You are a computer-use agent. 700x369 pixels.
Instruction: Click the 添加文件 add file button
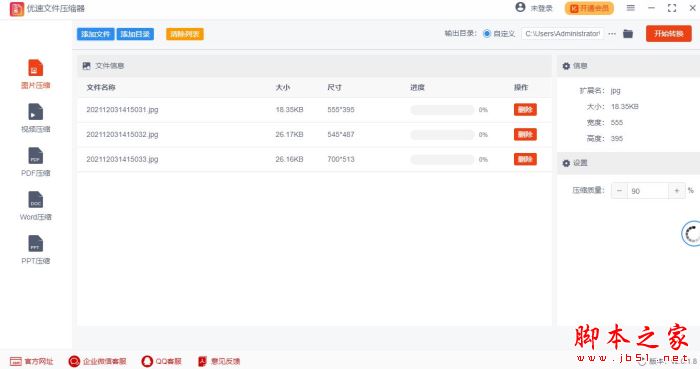pyautogui.click(x=96, y=34)
